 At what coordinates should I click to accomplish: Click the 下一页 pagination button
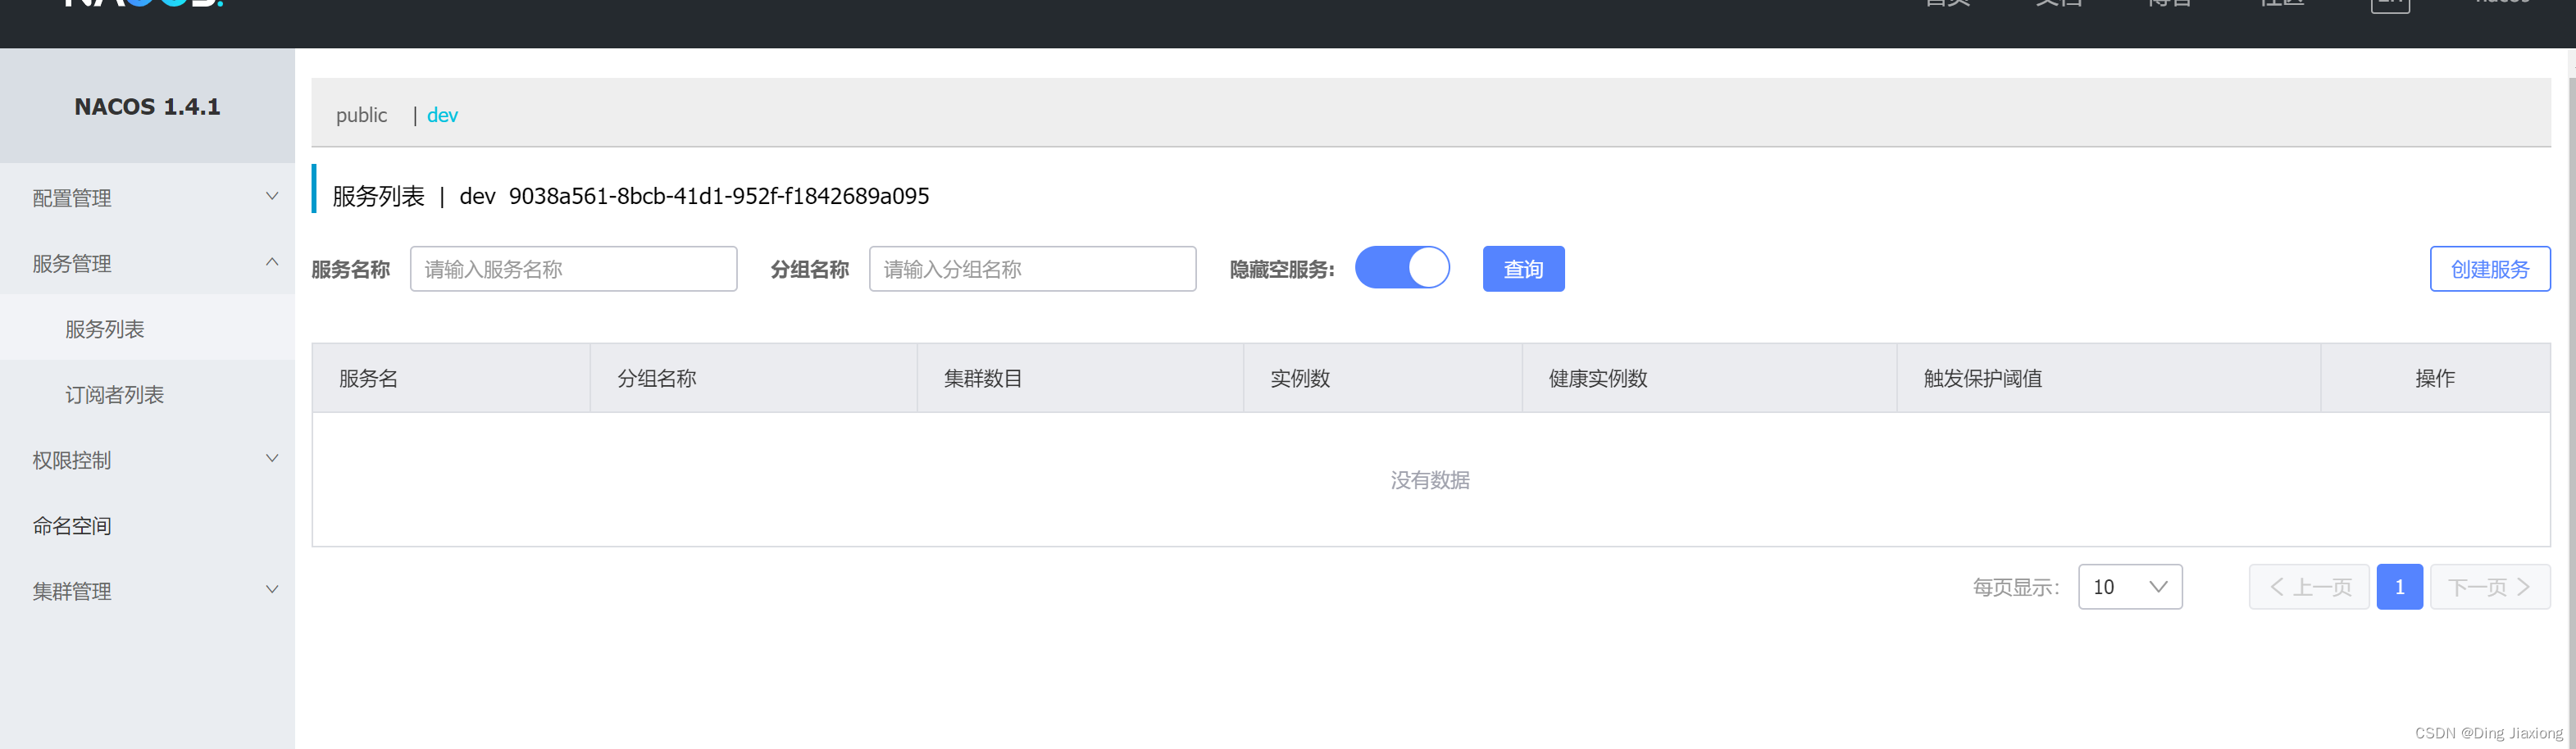pyautogui.click(x=2489, y=587)
